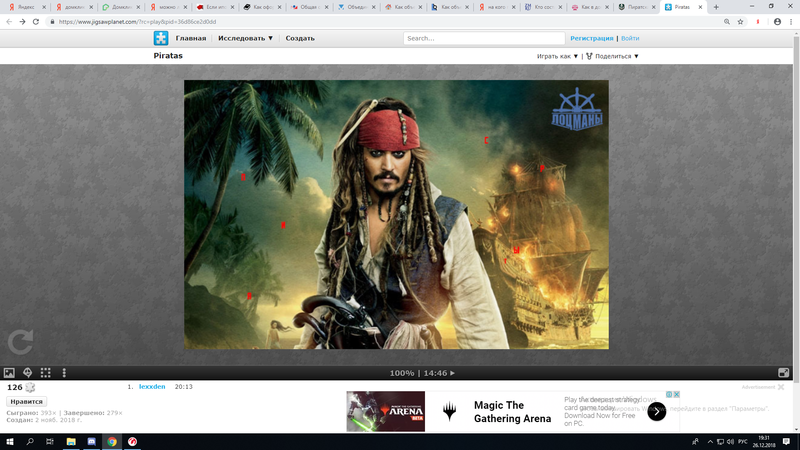This screenshot has width=800, height=450.
Task: Click the Нравится like button
Action: pyautogui.click(x=27, y=402)
